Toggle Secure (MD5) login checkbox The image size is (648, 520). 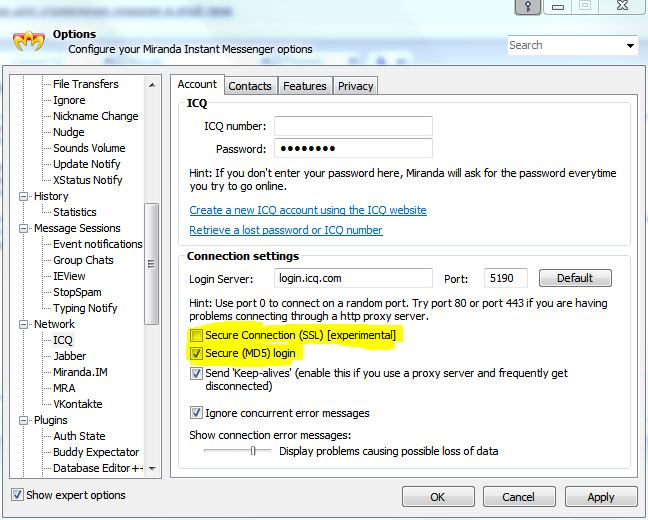click(196, 353)
